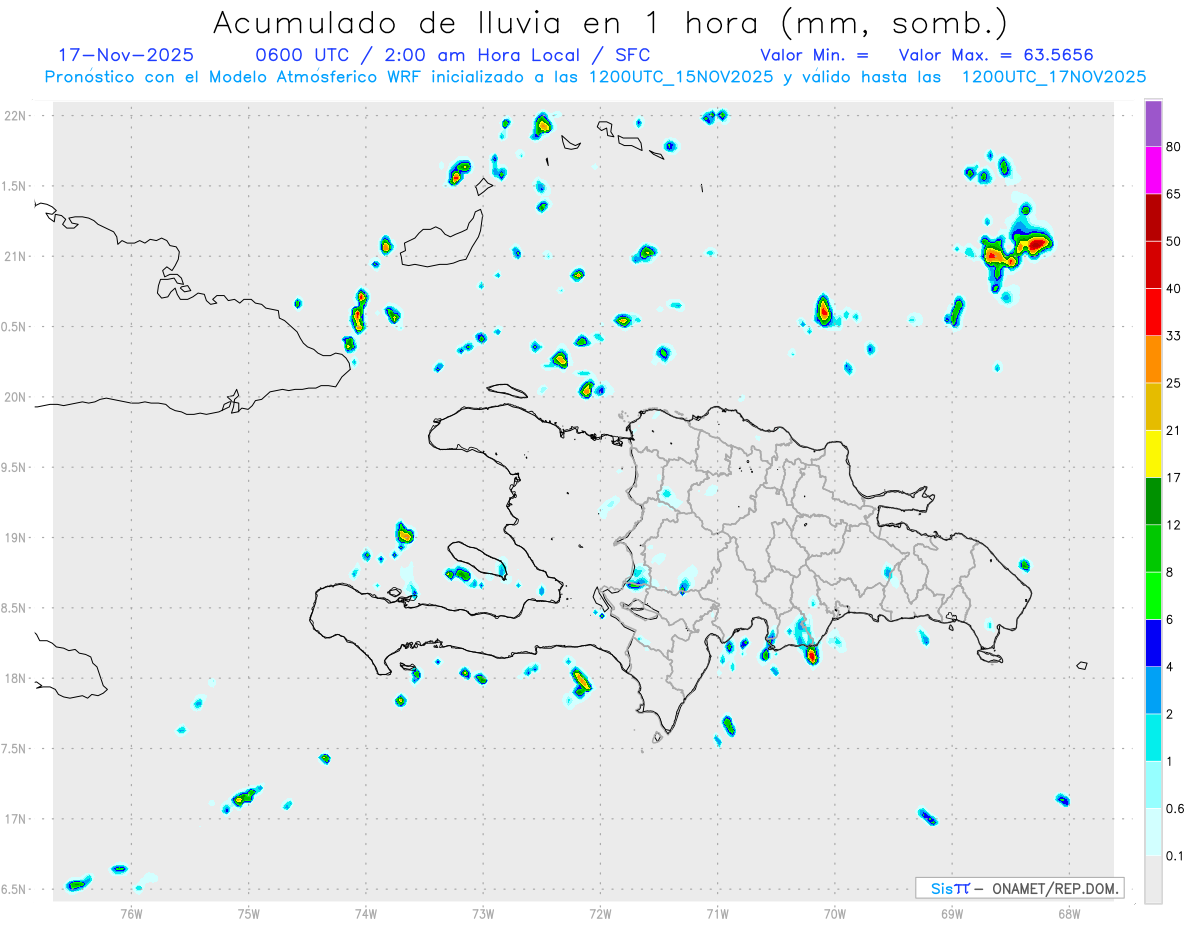1200x927 pixels.
Task: Click the legend value '80'
Action: pyautogui.click(x=1173, y=147)
